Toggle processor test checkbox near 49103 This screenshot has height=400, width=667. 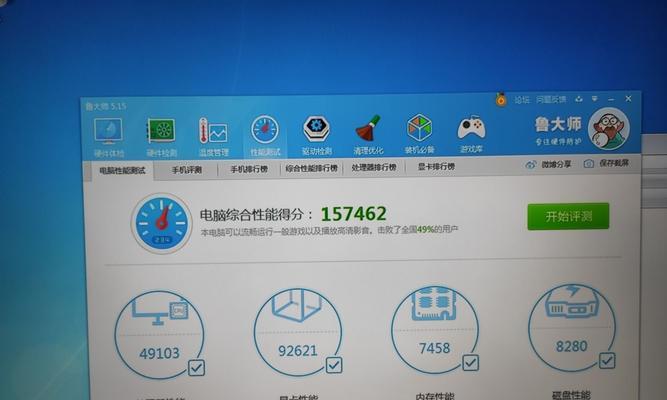[197, 367]
